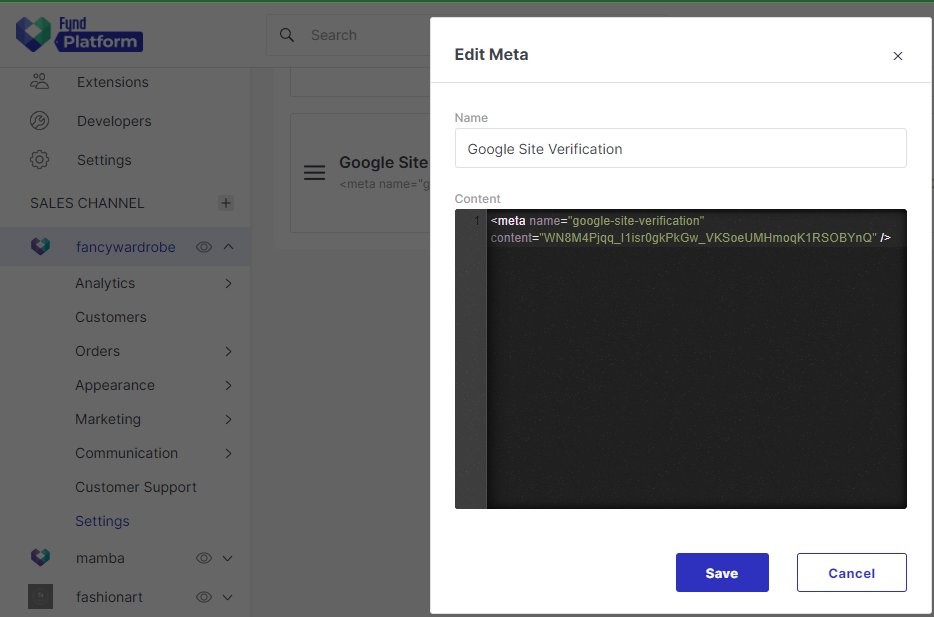Cancel editing the meta tag

tap(851, 572)
